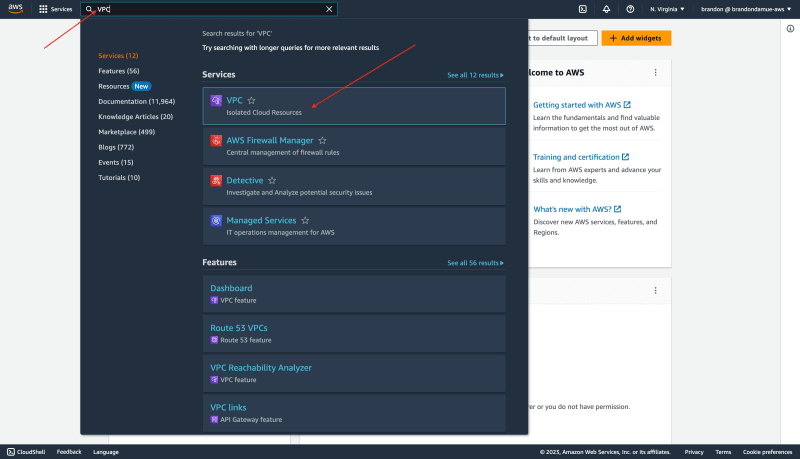The height and width of the screenshot is (459, 800).
Task: Click the Route 53 feature icon
Action: pos(214,340)
